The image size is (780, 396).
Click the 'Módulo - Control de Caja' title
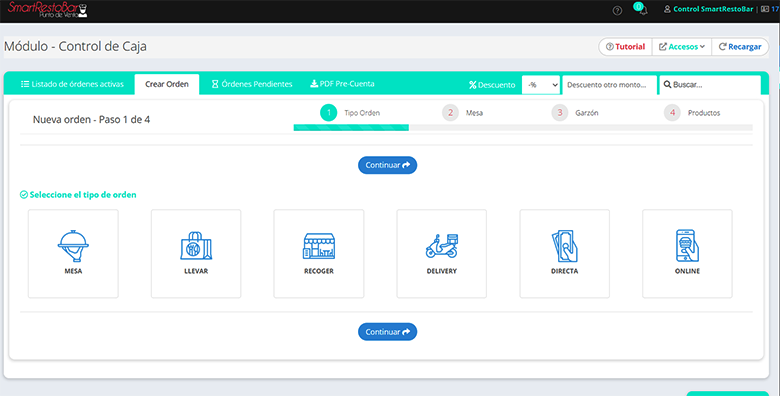(x=75, y=46)
